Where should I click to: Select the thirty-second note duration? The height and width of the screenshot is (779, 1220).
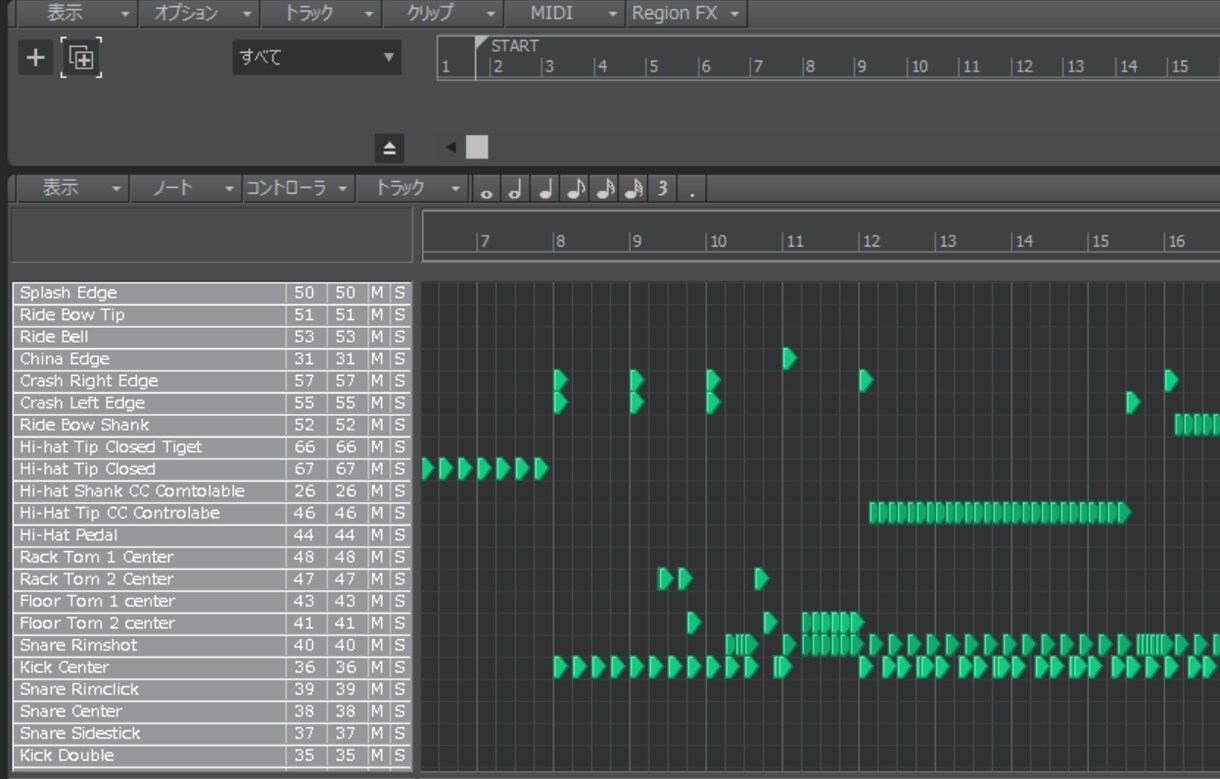tap(632, 188)
